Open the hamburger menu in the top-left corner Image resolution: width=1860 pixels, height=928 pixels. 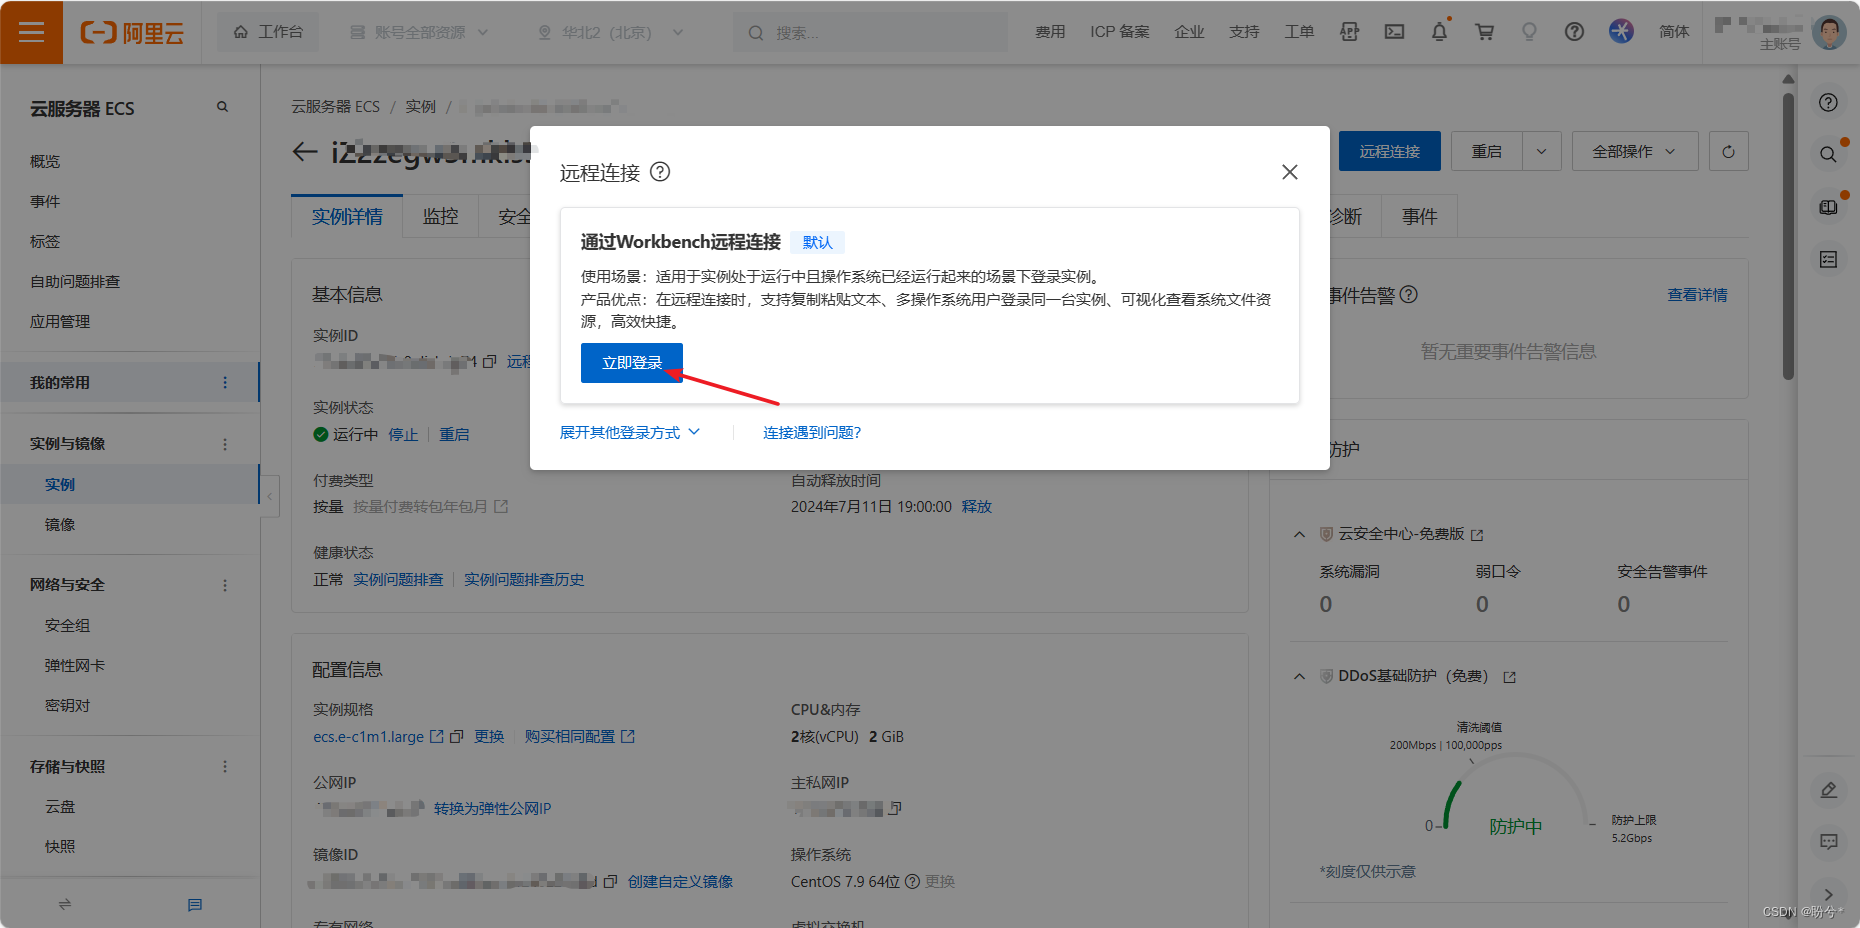coord(31,32)
